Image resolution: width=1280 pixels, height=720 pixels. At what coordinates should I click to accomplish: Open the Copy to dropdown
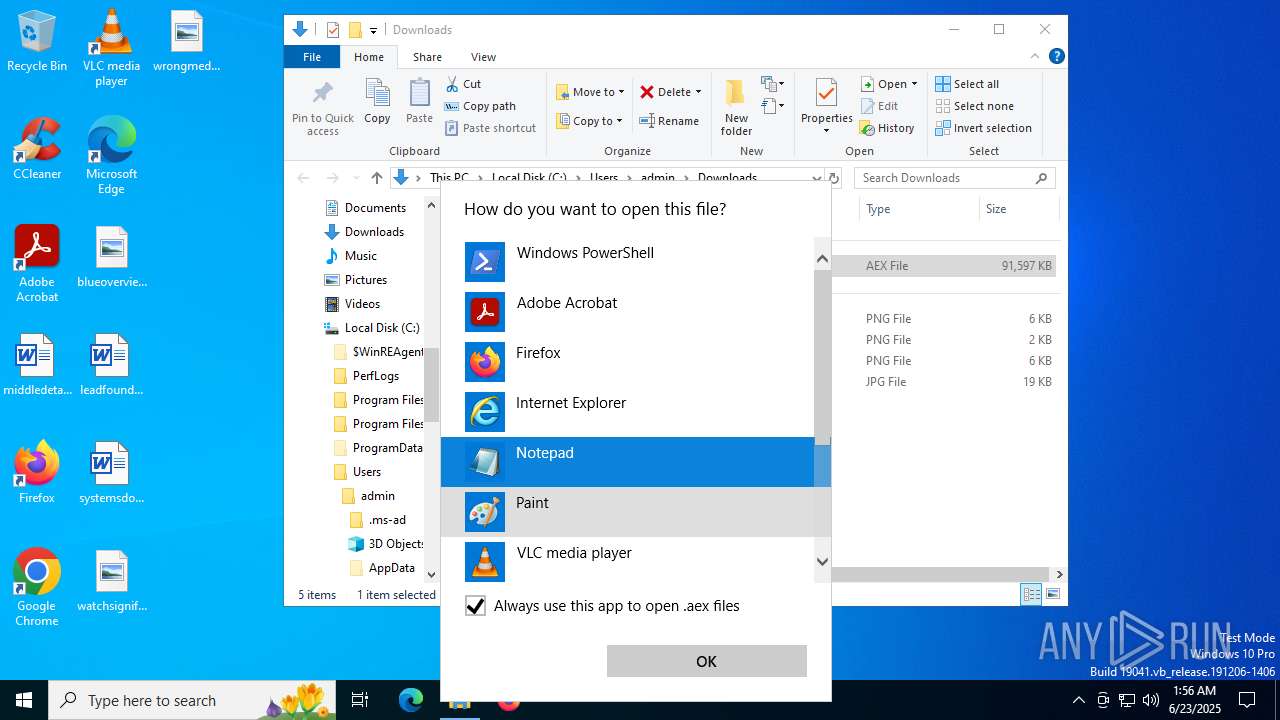[590, 121]
